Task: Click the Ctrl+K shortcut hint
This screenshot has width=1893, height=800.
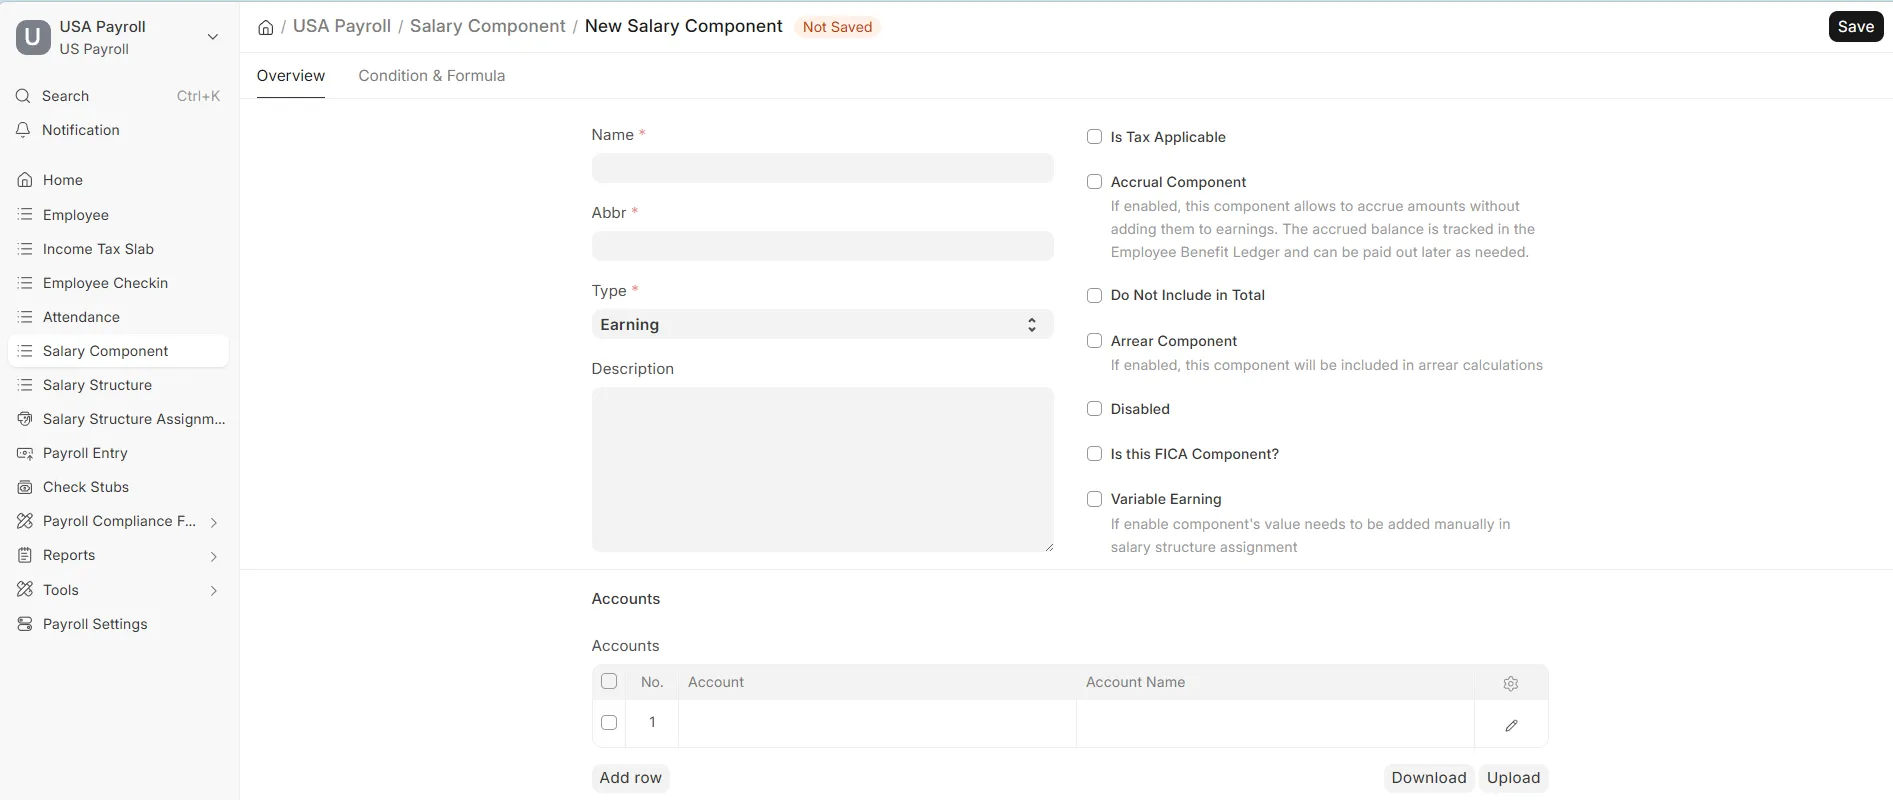Action: [198, 96]
